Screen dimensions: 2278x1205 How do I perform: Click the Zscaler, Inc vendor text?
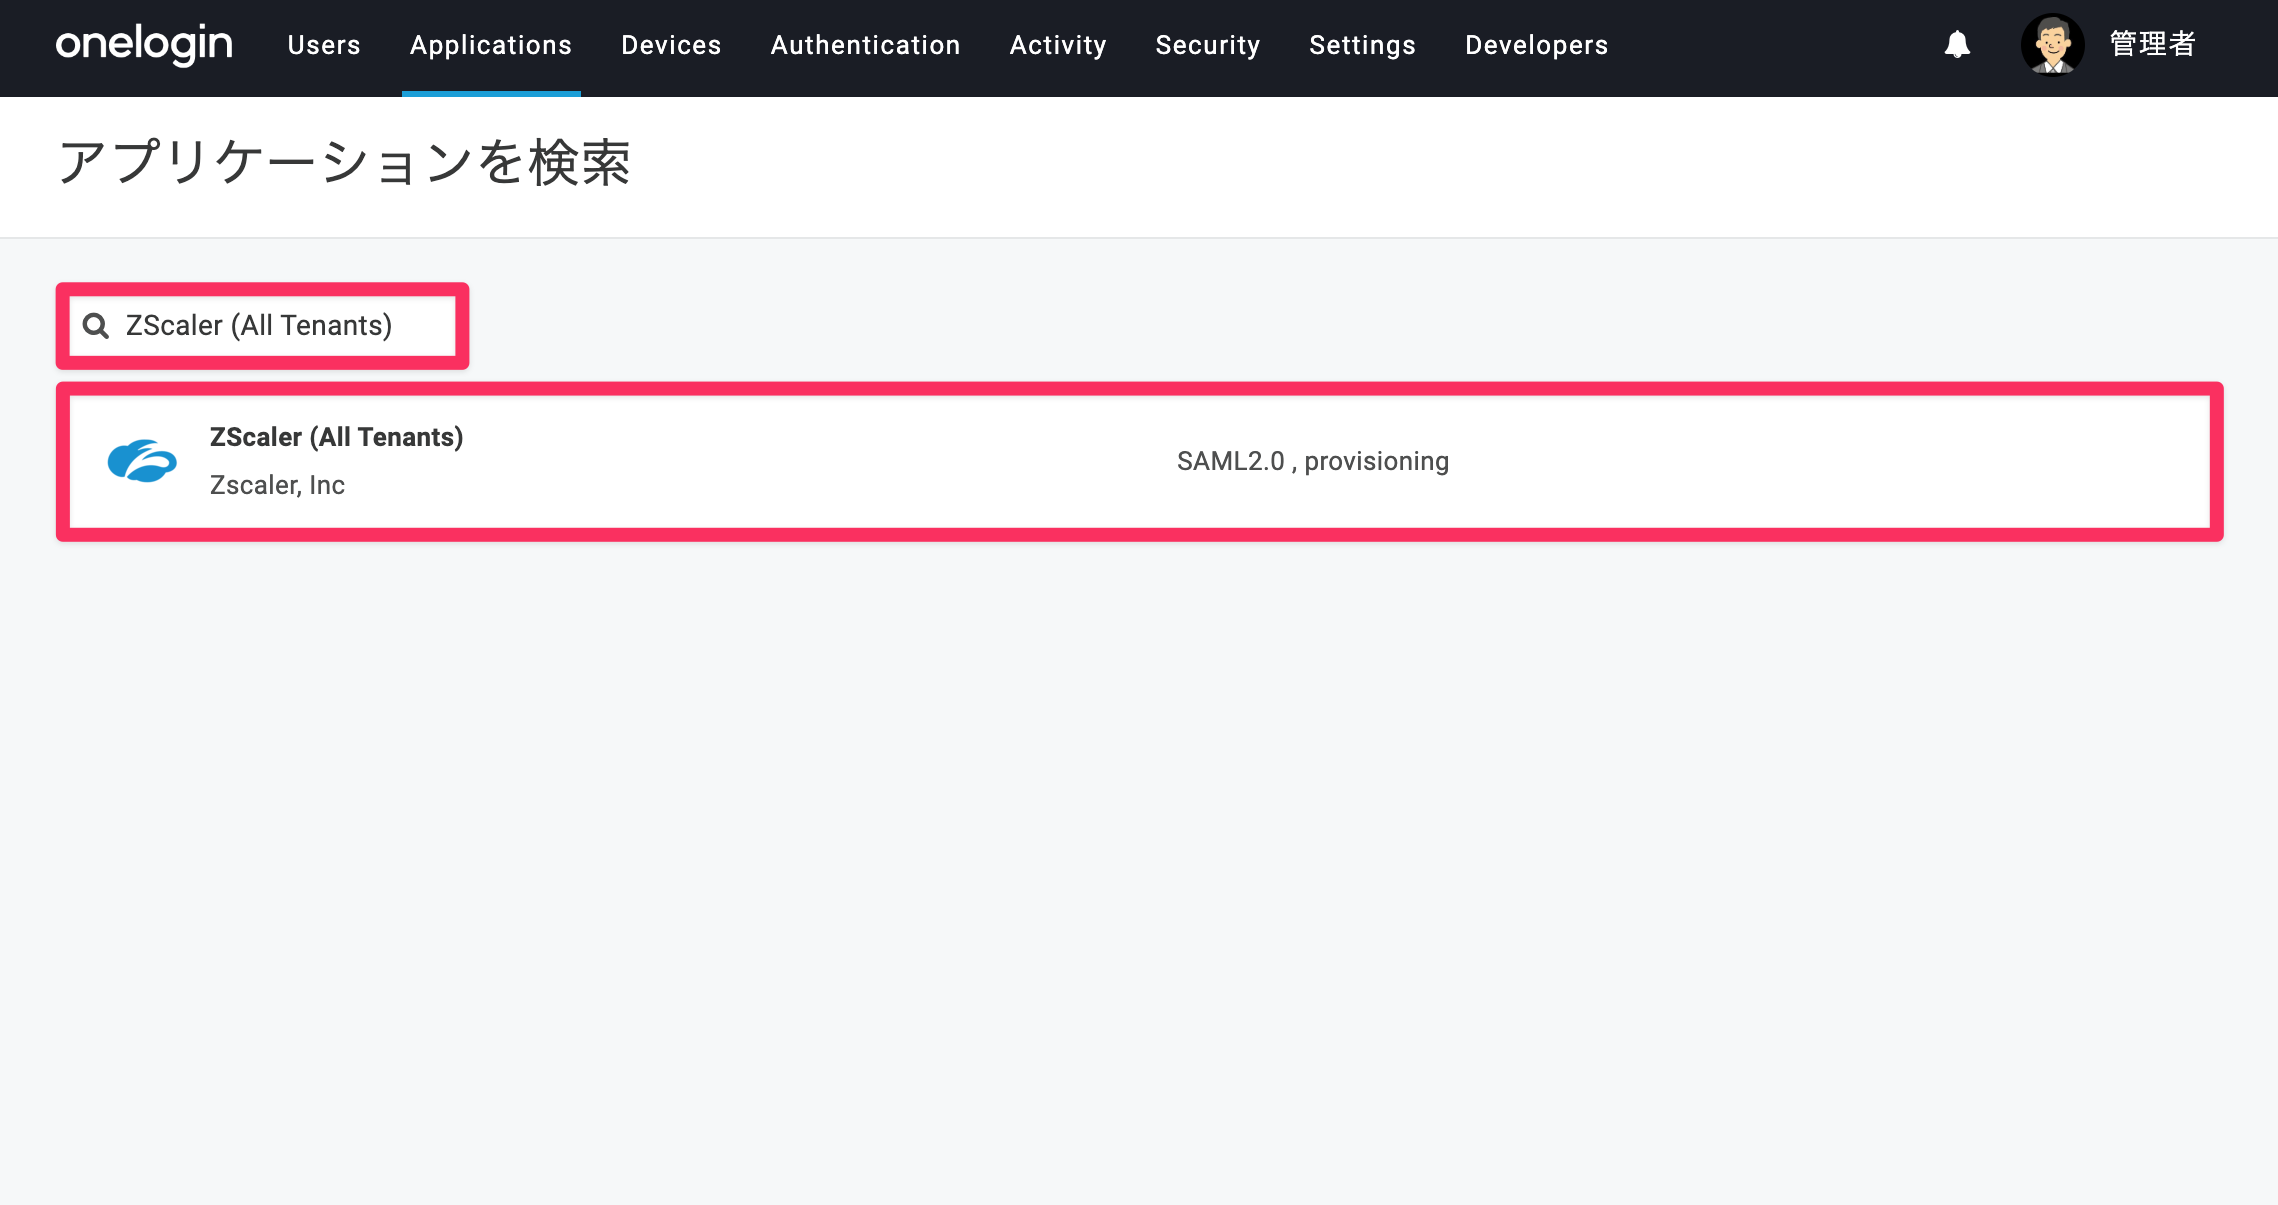pyautogui.click(x=277, y=485)
